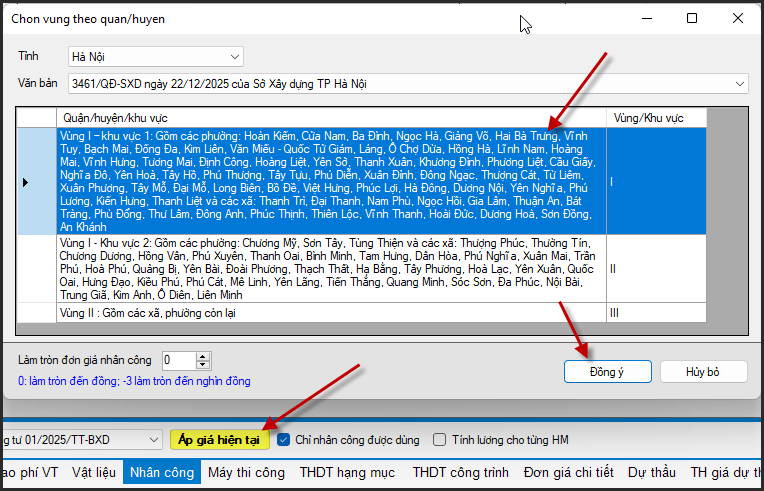Switch to the Vật liệu tab
764x491 pixels.
pyautogui.click(x=94, y=472)
